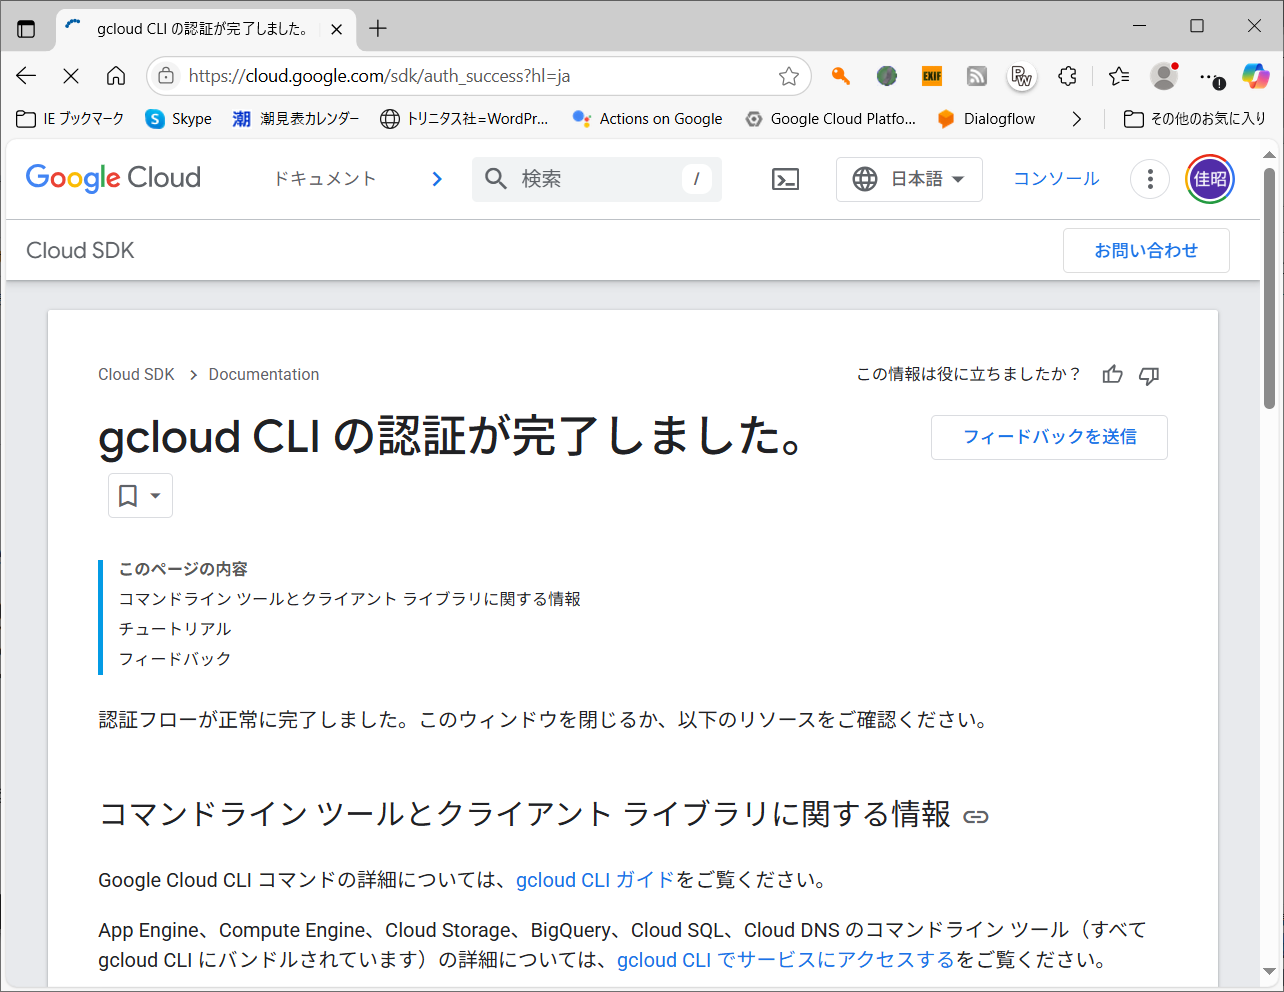This screenshot has height=992, width=1284.
Task: Open Google Cloud three-dot settings menu
Action: [x=1150, y=179]
